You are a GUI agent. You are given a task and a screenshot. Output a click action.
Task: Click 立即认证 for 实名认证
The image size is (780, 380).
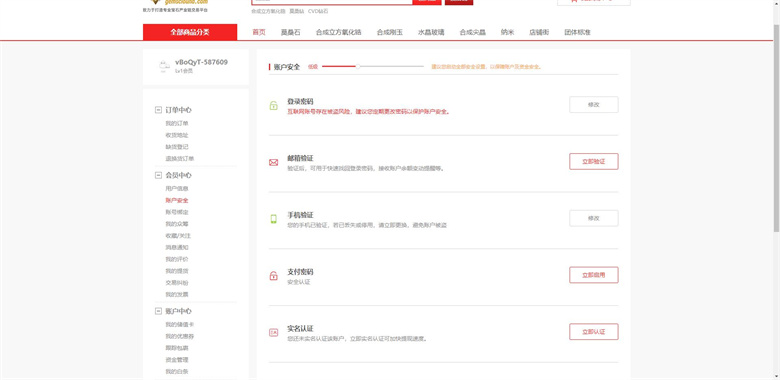[x=593, y=332]
